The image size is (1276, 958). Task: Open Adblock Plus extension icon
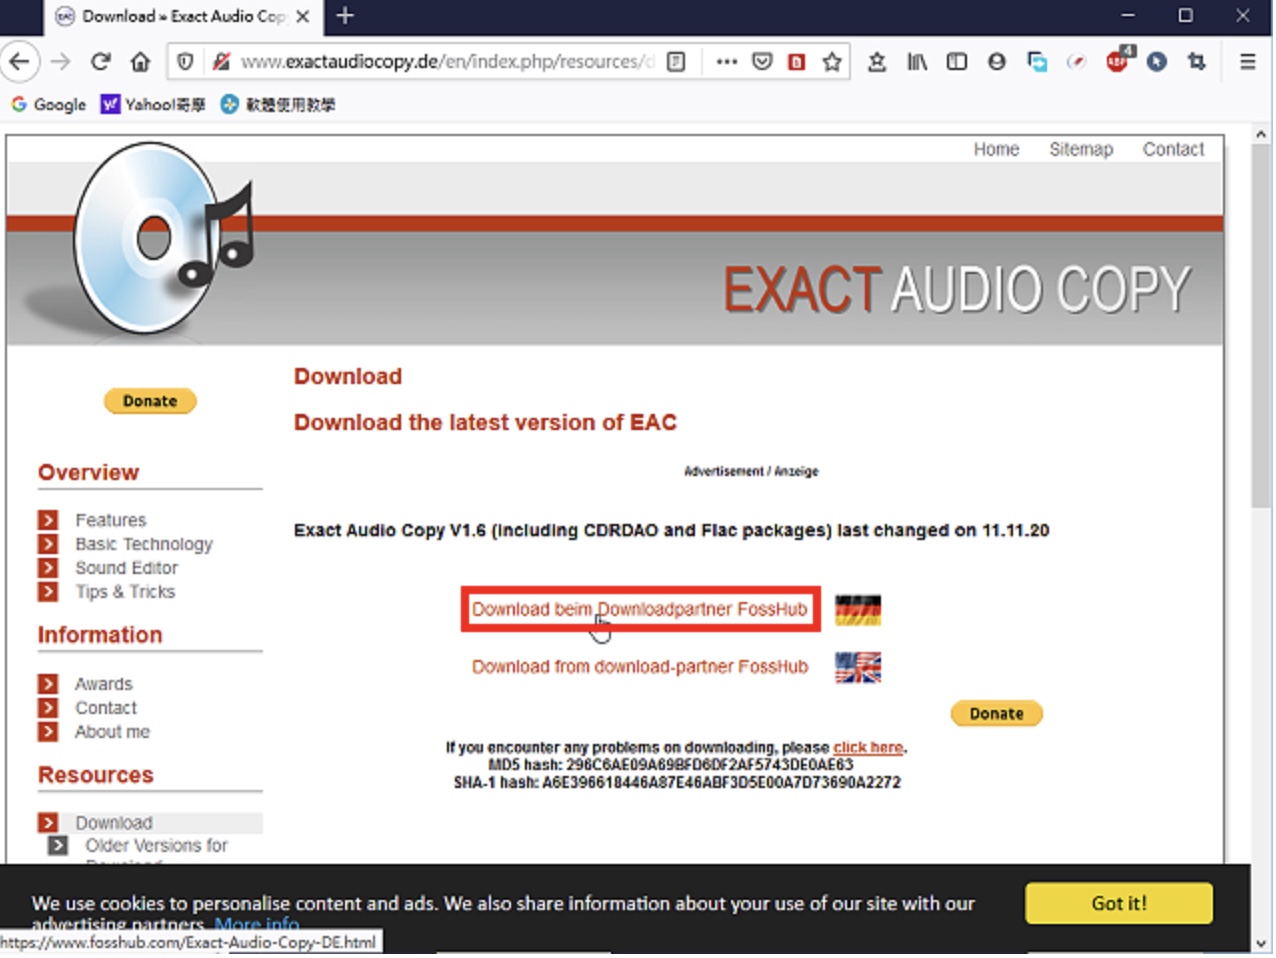click(1117, 60)
